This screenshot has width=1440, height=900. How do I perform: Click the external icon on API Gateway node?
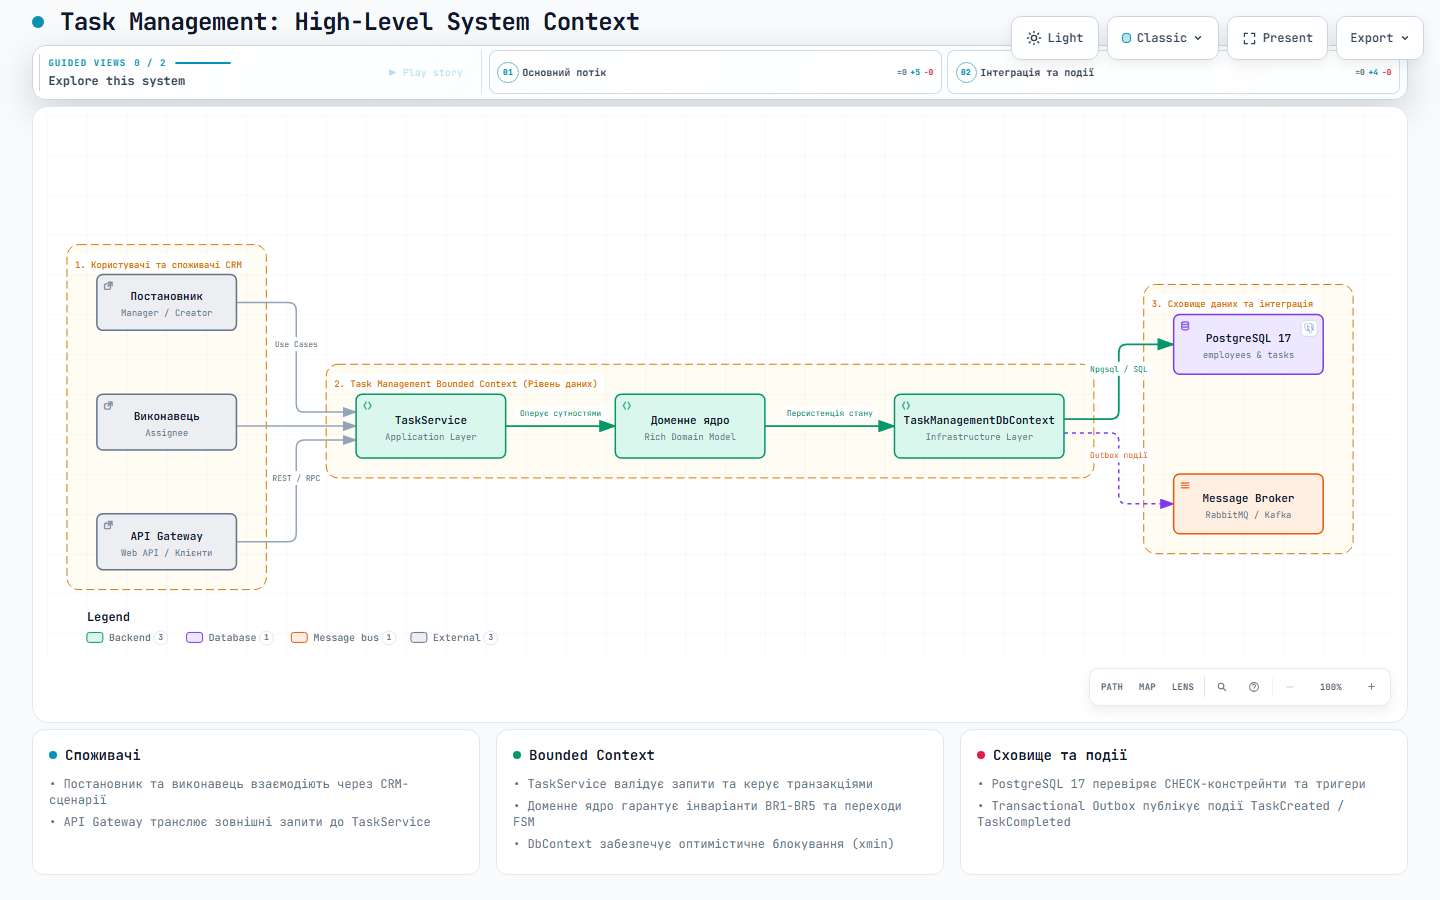(x=108, y=525)
